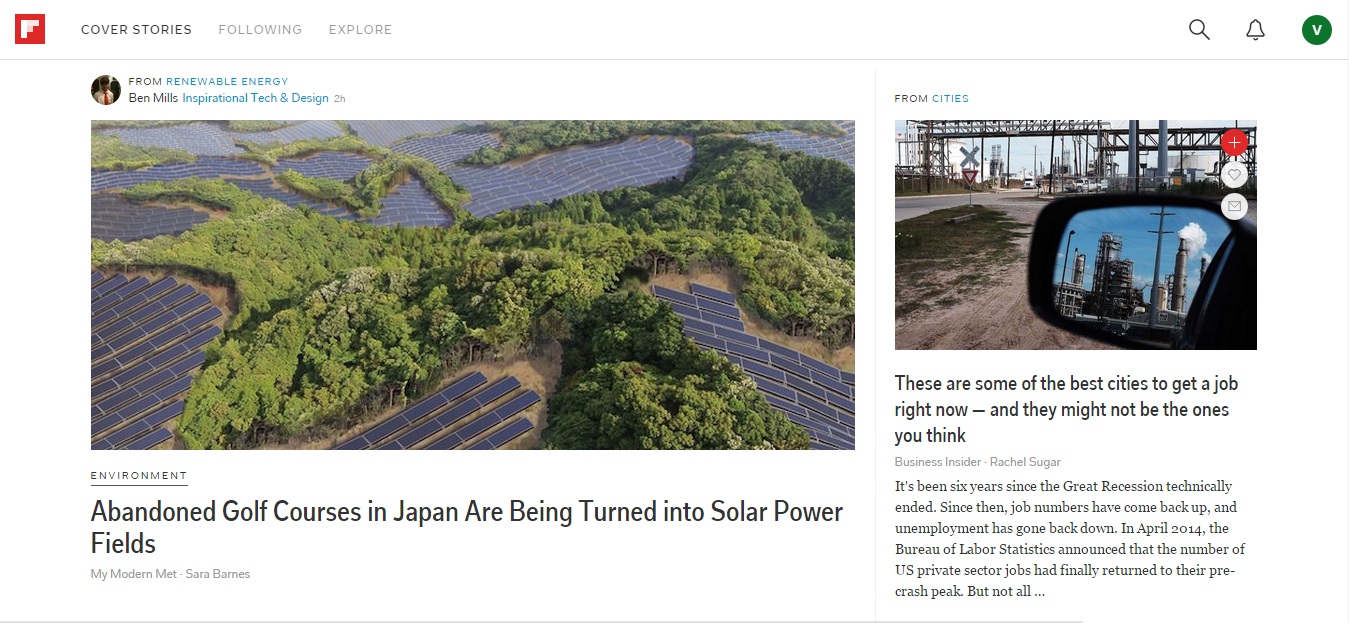Click the Ben Mills author name

click(153, 98)
